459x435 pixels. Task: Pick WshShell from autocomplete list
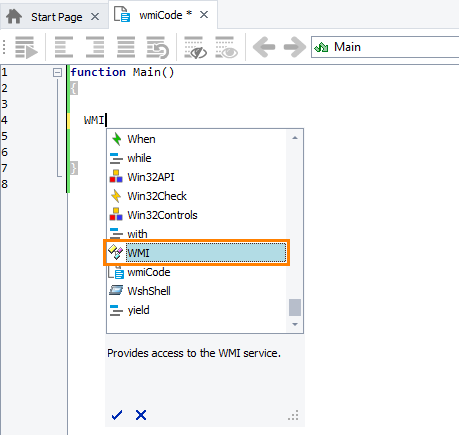point(197,291)
